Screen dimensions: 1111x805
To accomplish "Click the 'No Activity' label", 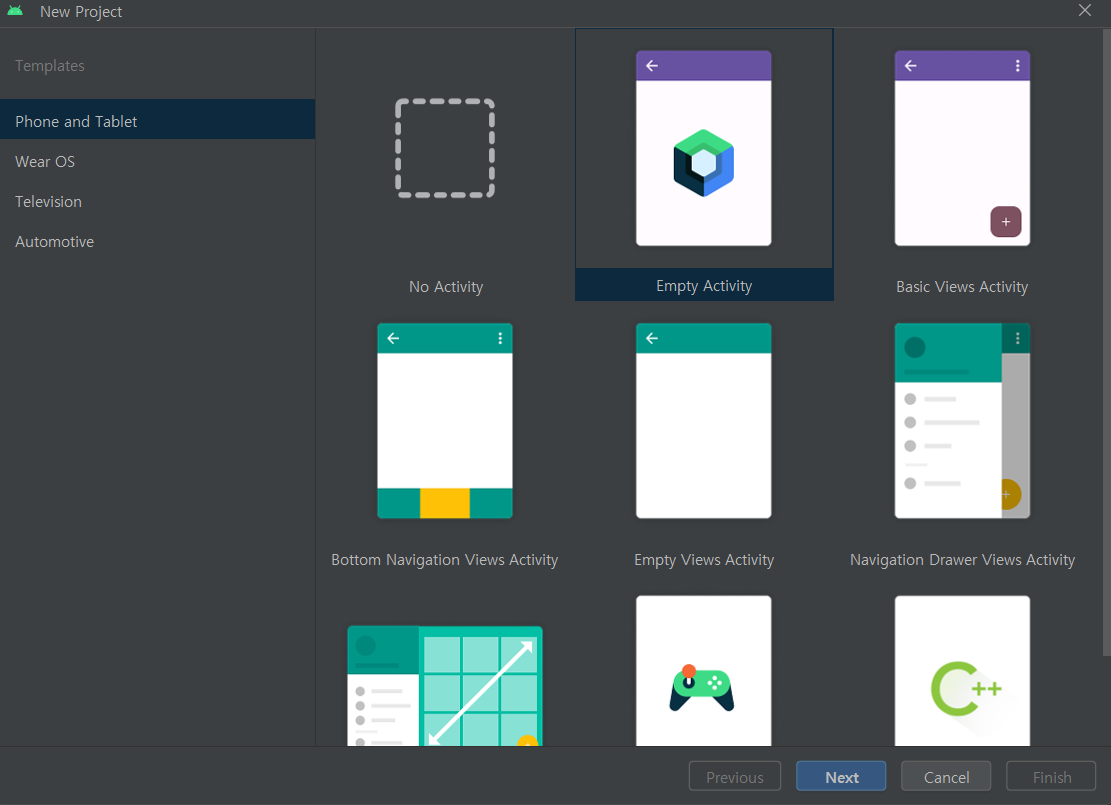I will click(x=446, y=287).
